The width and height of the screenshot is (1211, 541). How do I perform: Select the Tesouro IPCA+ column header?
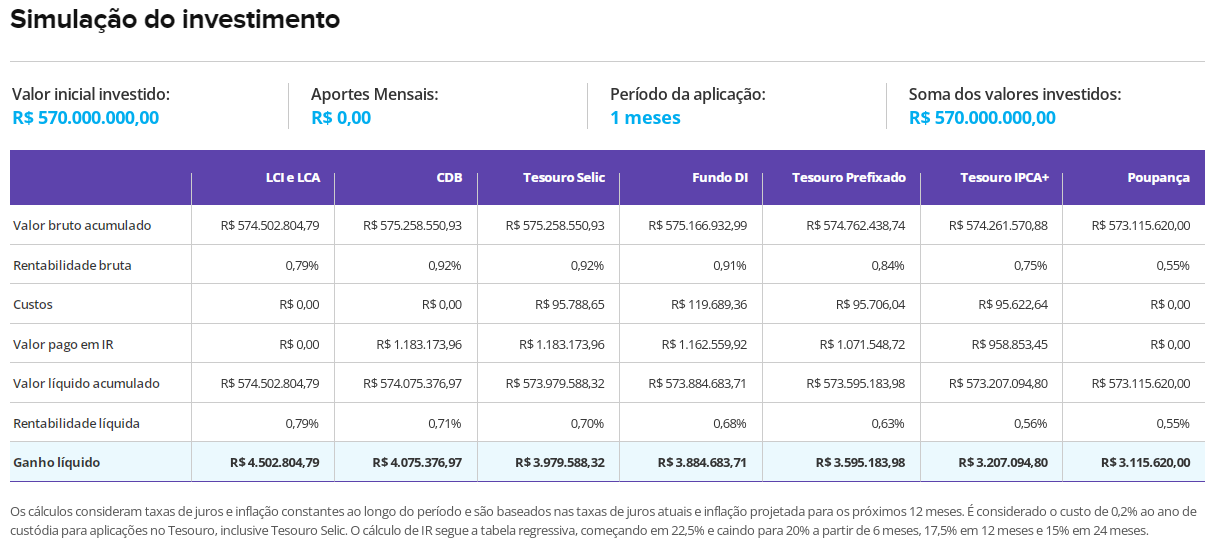click(x=1004, y=178)
